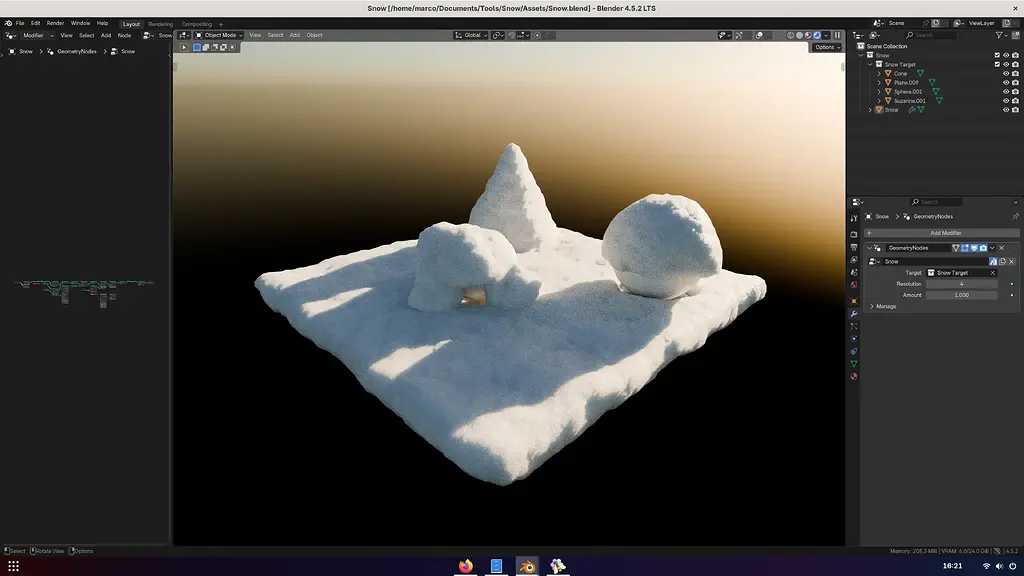Hide Suzanne.001 in viewport
This screenshot has width=1024, height=576.
point(1006,101)
